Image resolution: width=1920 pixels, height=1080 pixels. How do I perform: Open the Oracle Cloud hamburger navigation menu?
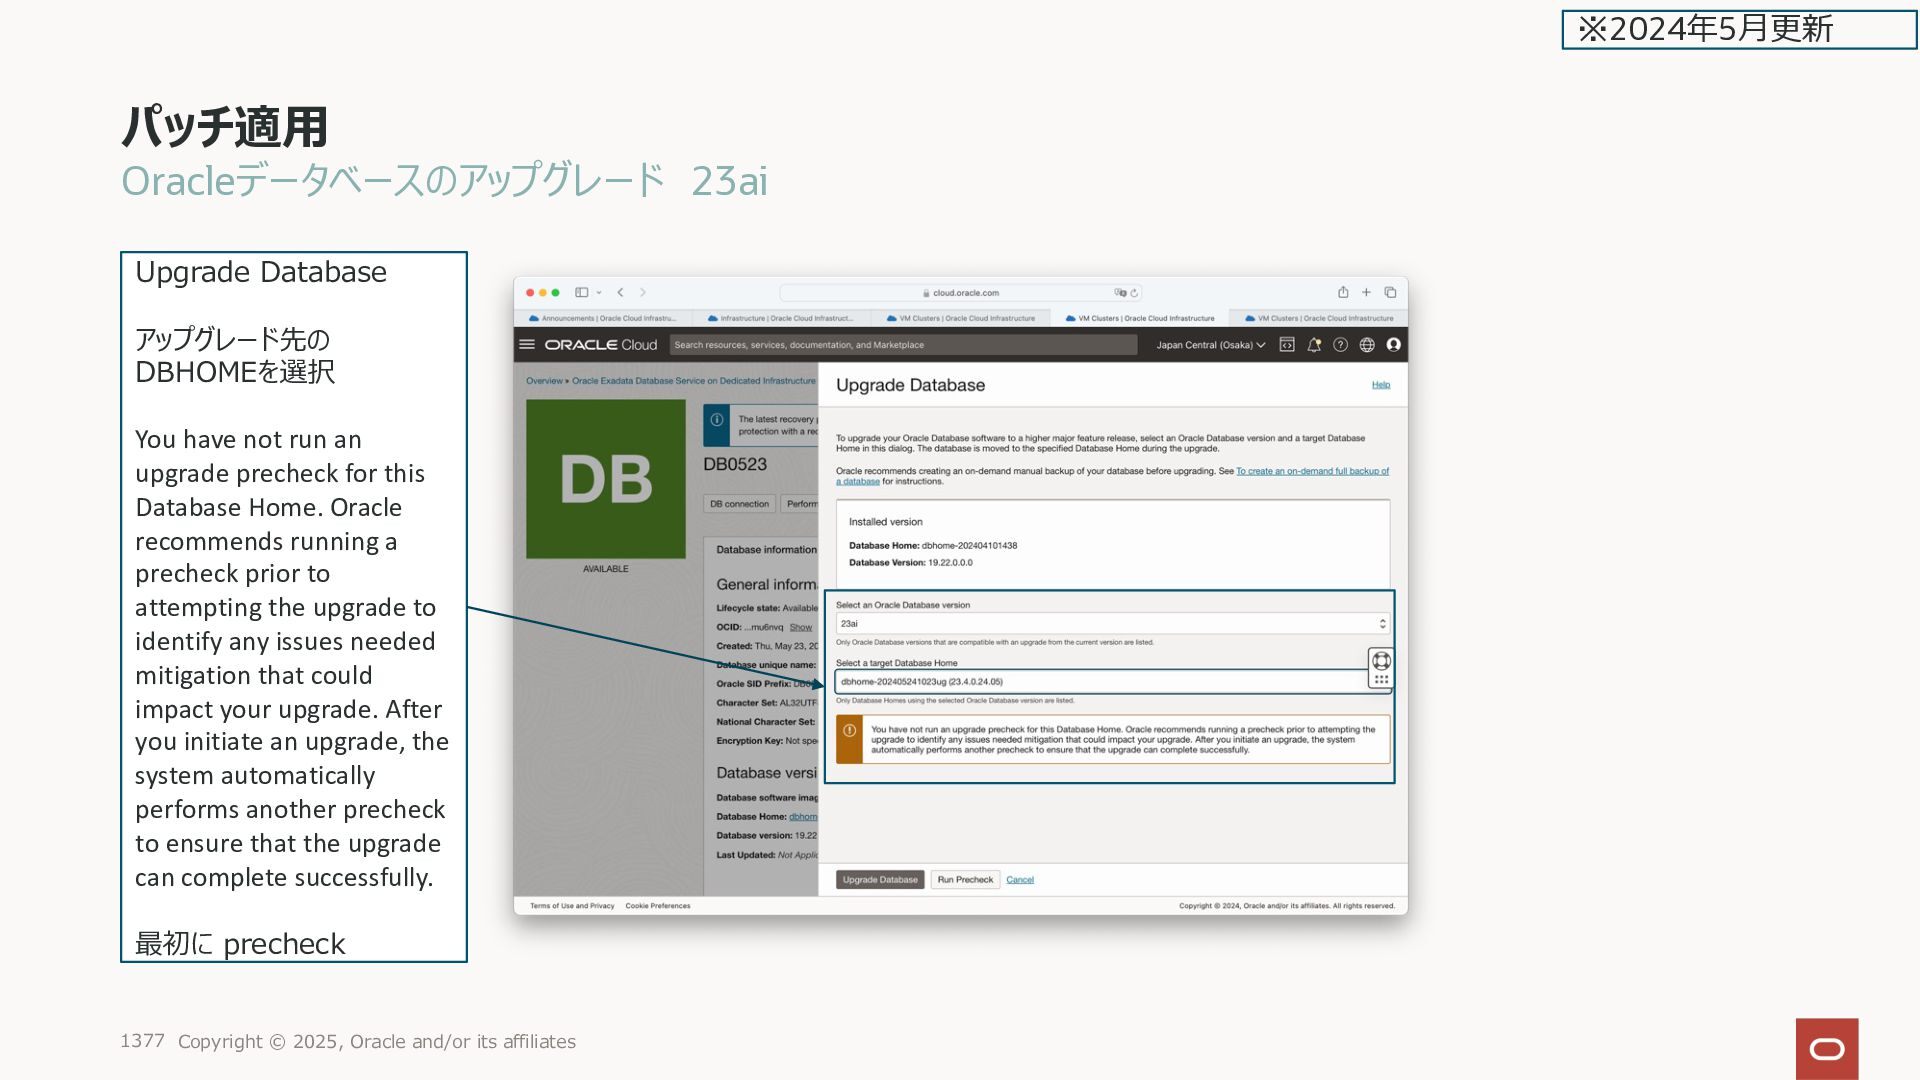coord(527,344)
